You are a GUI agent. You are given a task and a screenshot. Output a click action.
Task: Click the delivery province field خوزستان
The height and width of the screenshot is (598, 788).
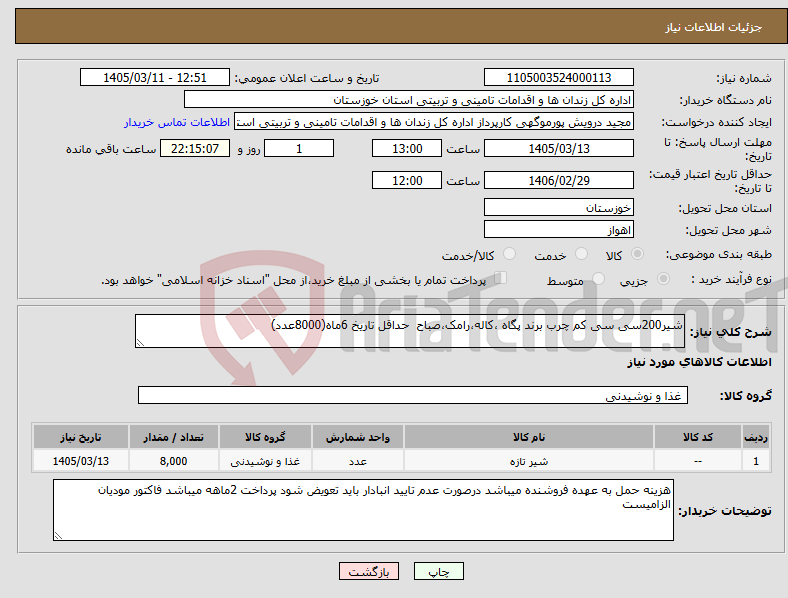click(x=558, y=207)
